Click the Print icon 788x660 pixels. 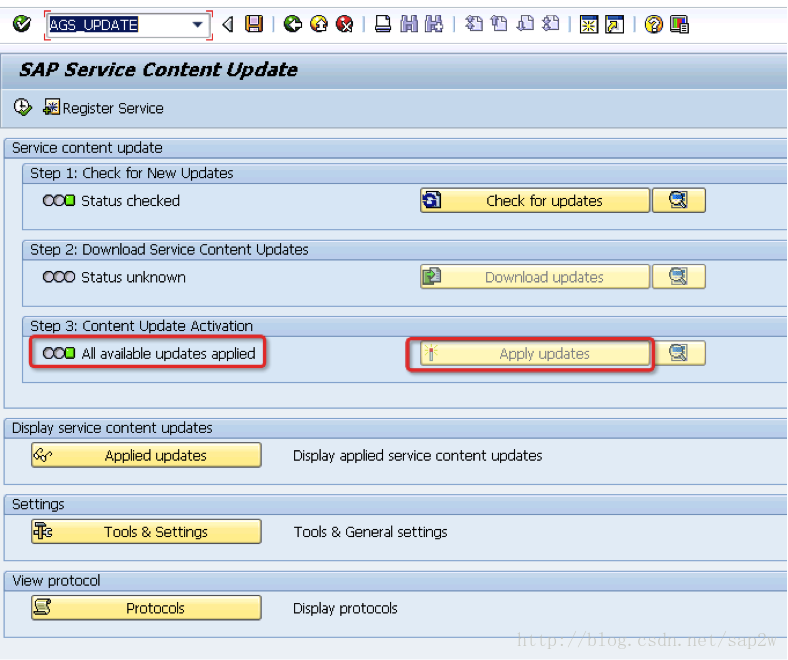coord(383,24)
